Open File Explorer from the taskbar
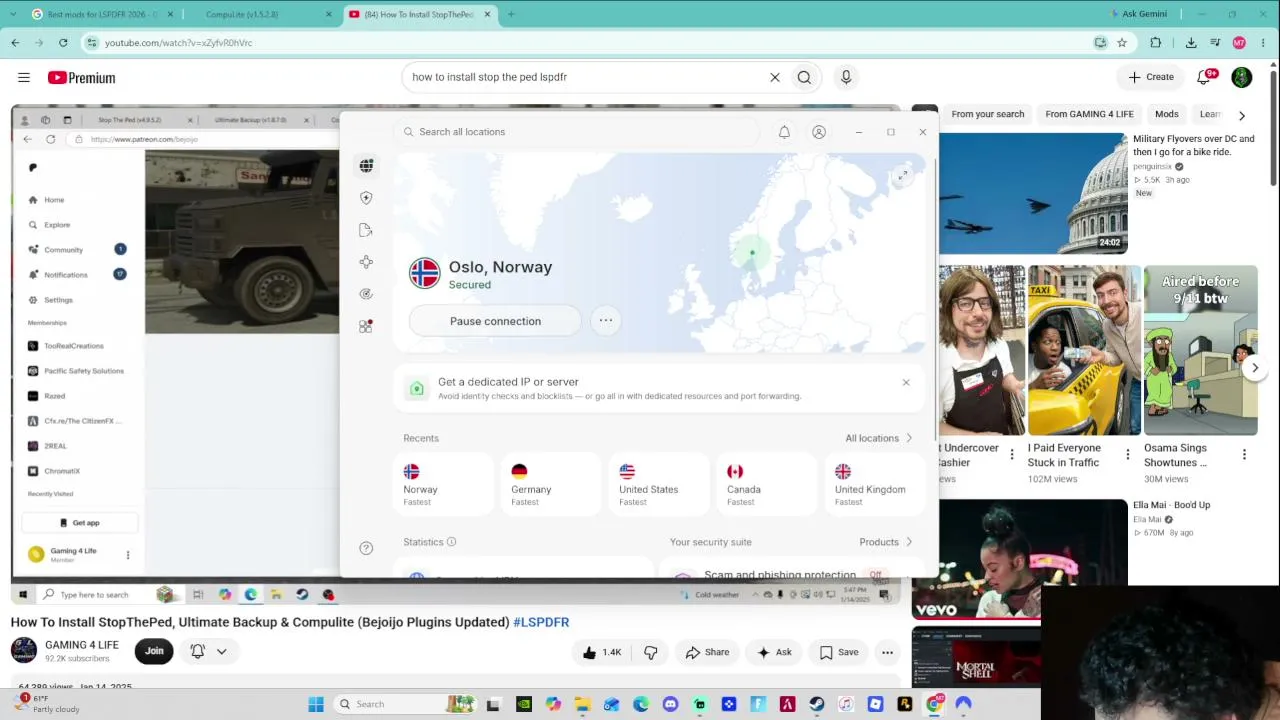1280x720 pixels. tap(582, 704)
